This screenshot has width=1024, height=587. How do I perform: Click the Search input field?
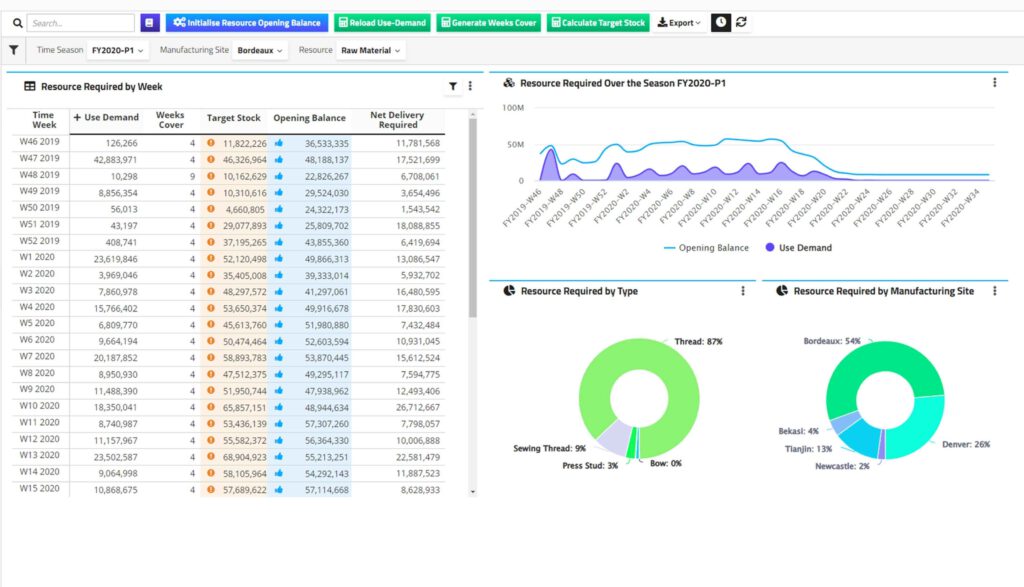pyautogui.click(x=80, y=22)
